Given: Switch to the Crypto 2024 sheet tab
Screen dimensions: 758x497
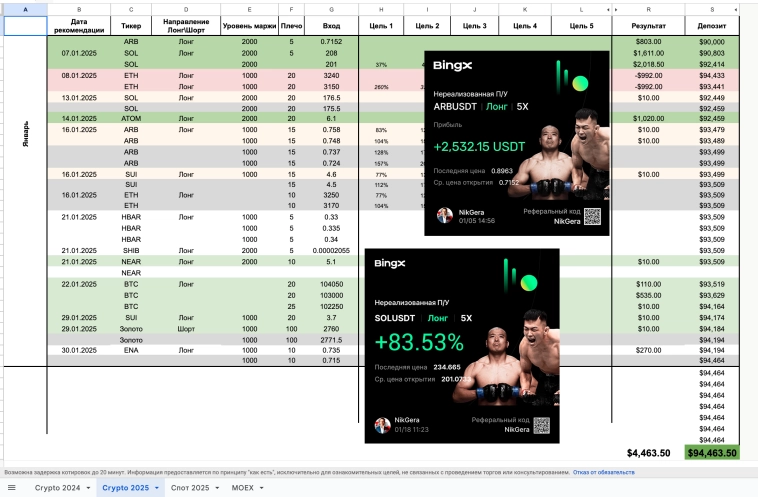Looking at the screenshot, I should [x=57, y=488].
